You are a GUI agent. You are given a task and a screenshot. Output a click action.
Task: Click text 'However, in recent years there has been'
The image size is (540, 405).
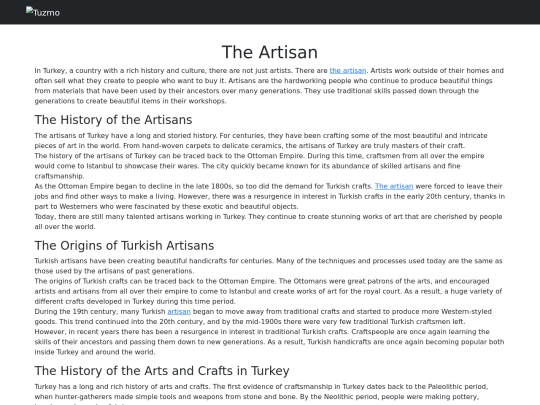(x=102, y=332)
